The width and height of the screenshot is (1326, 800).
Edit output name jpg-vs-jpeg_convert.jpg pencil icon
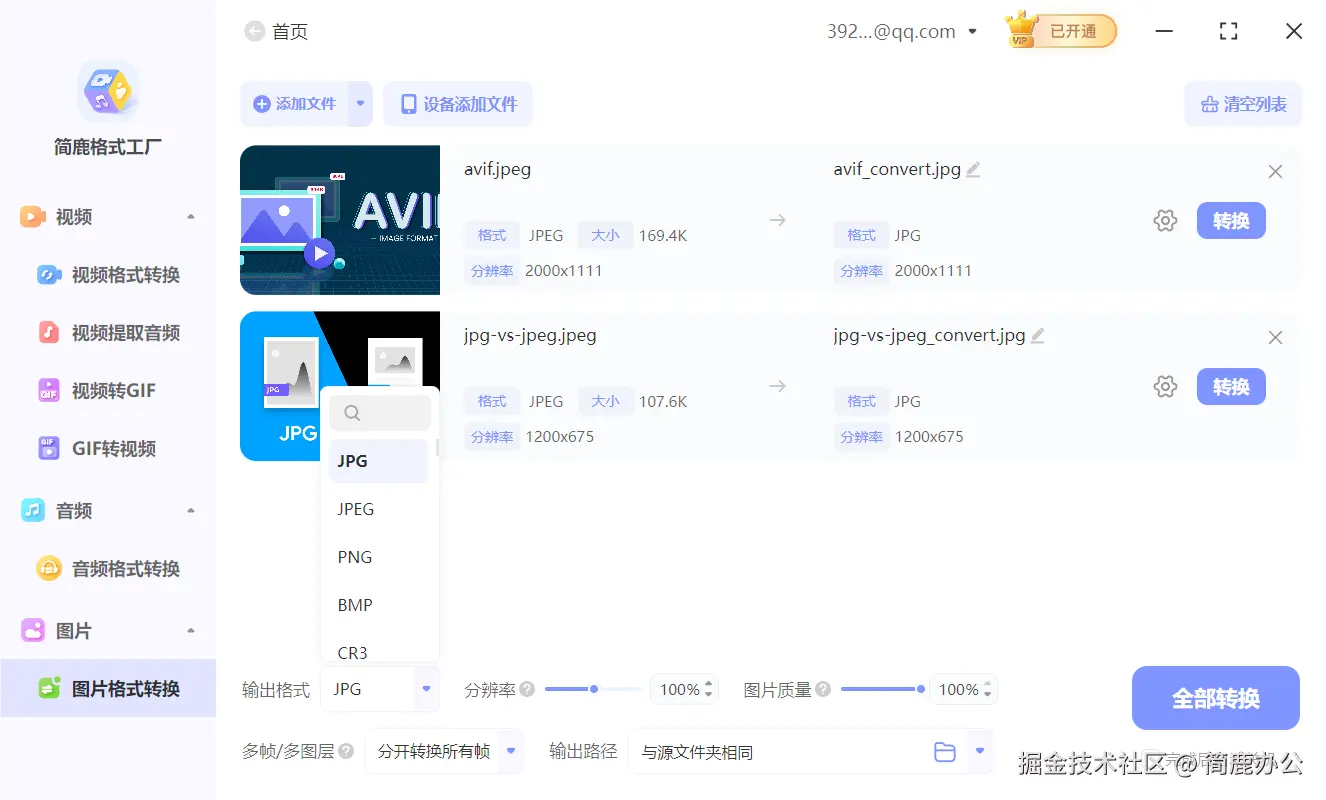(x=1038, y=336)
